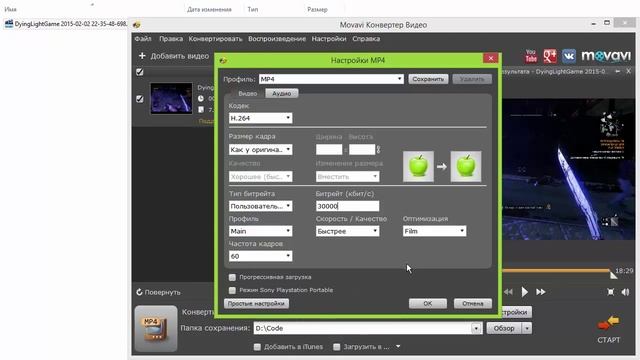
Task: Click the Удалить profile button
Action: click(472, 79)
